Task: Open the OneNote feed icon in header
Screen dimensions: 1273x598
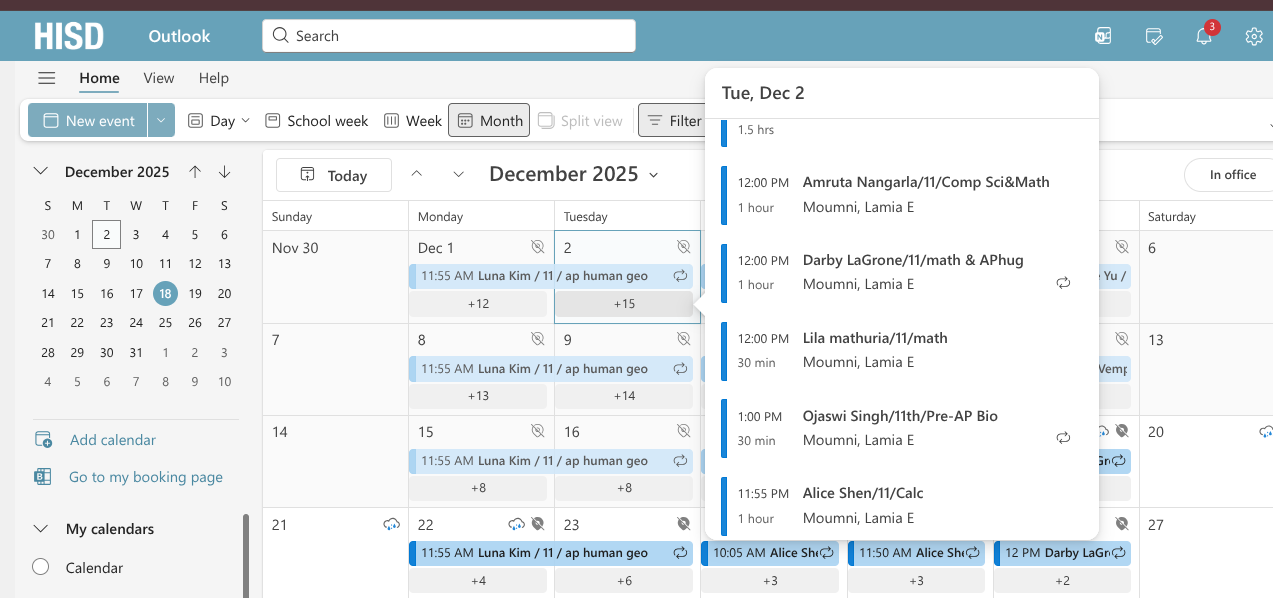Action: (1103, 36)
